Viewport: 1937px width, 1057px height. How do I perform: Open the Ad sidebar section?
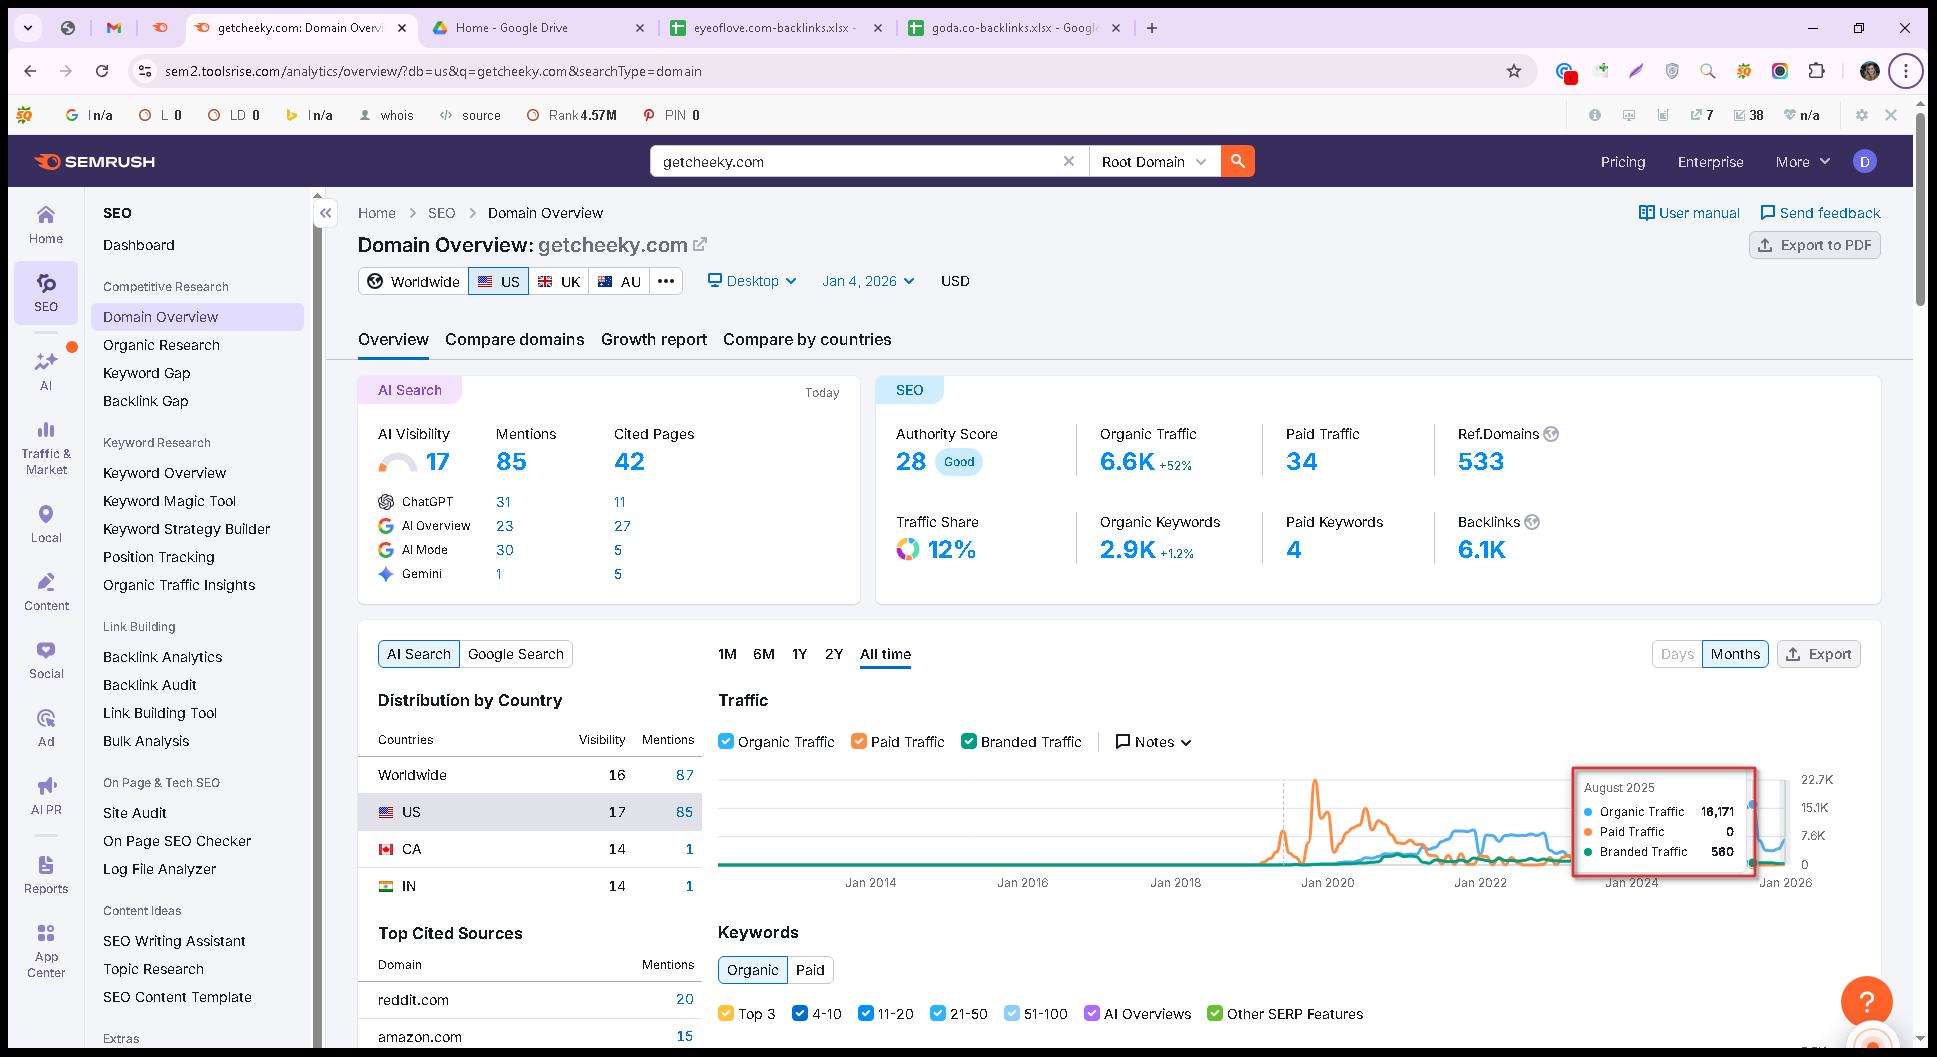click(46, 728)
